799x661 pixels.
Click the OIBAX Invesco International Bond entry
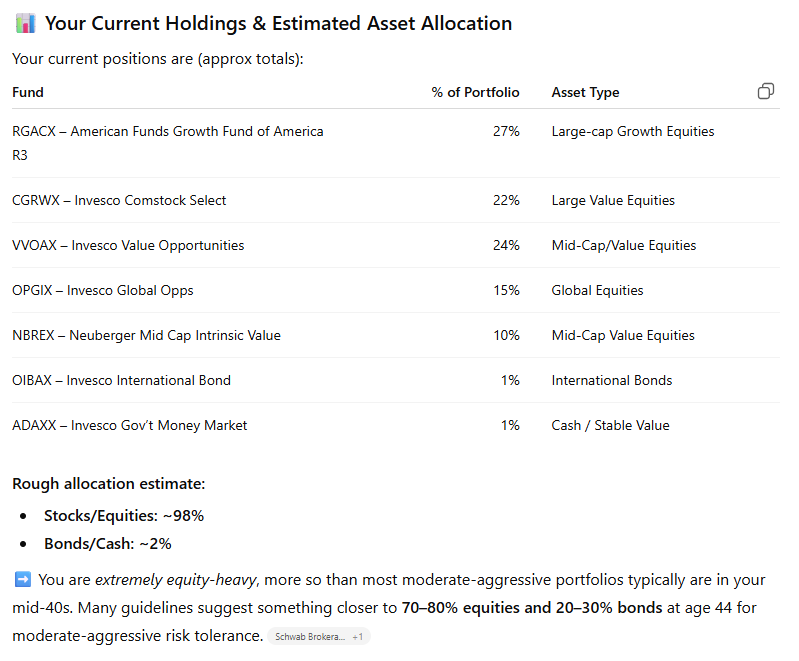121,380
